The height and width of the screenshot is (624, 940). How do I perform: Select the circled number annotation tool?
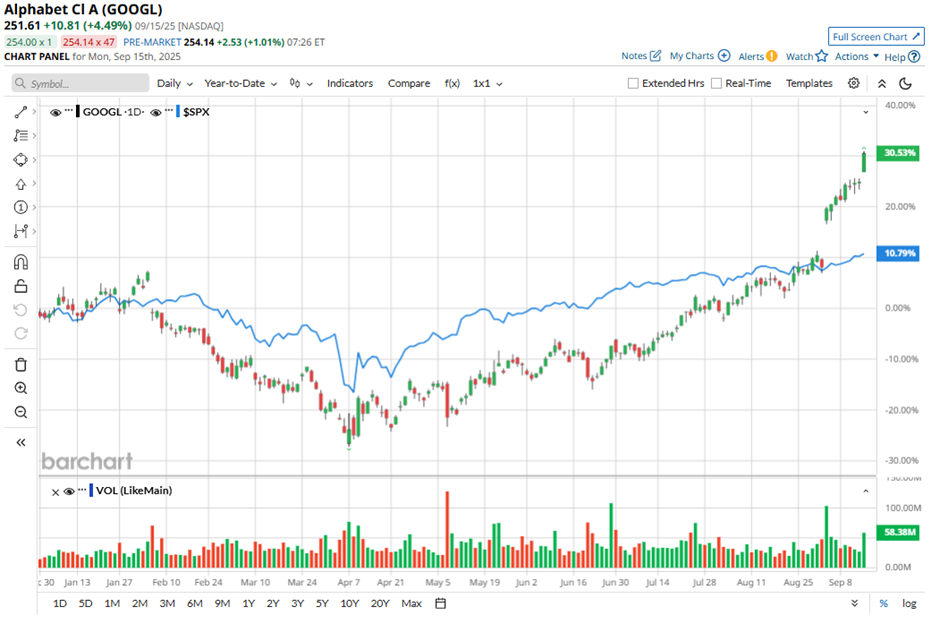[20, 207]
